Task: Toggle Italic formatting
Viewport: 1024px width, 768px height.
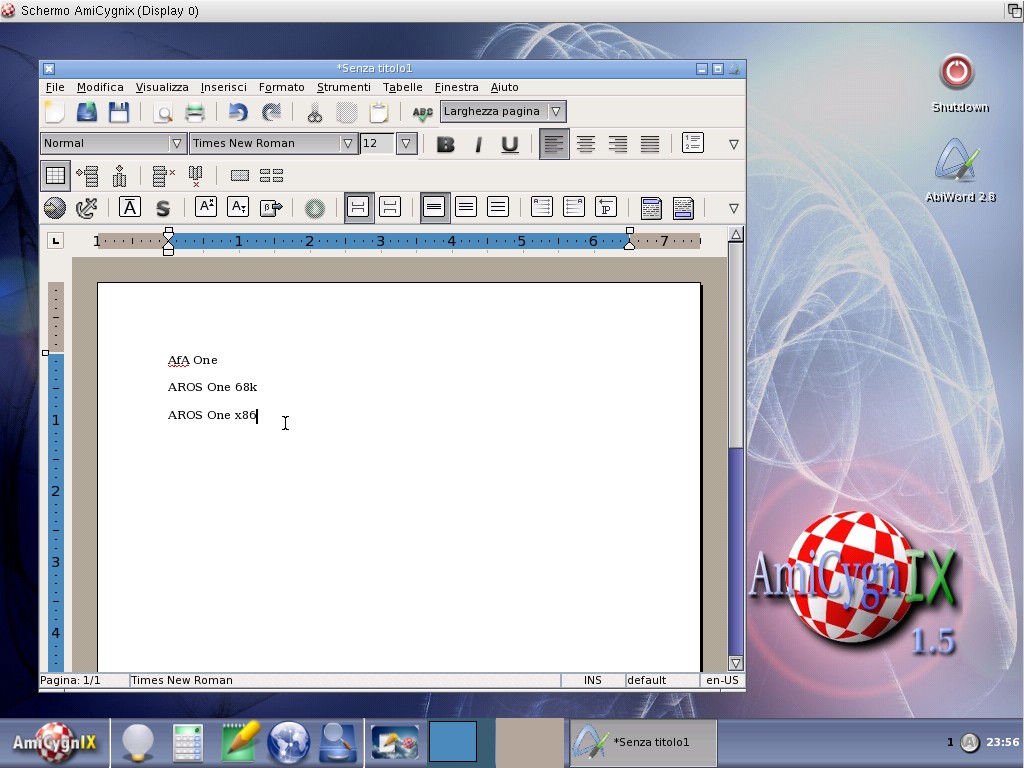Action: click(x=478, y=144)
